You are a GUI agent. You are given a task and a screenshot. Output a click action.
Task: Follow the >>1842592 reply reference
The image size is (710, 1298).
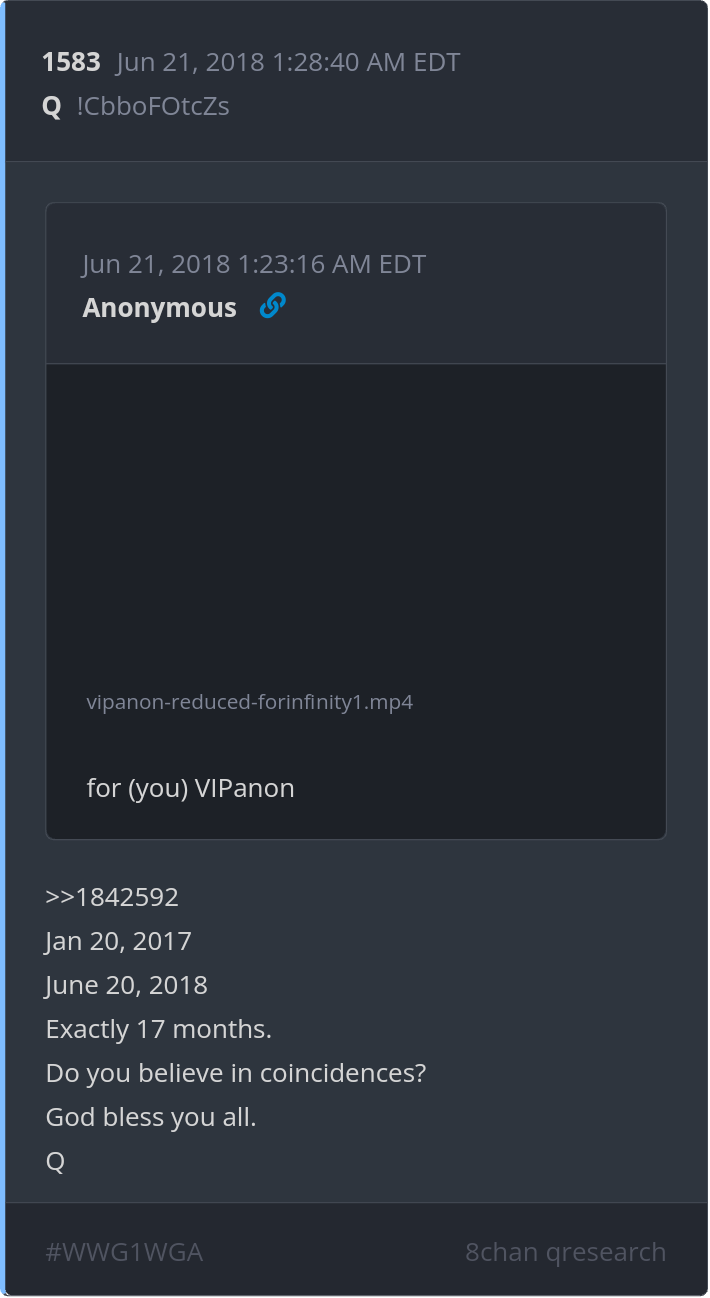coord(112,897)
